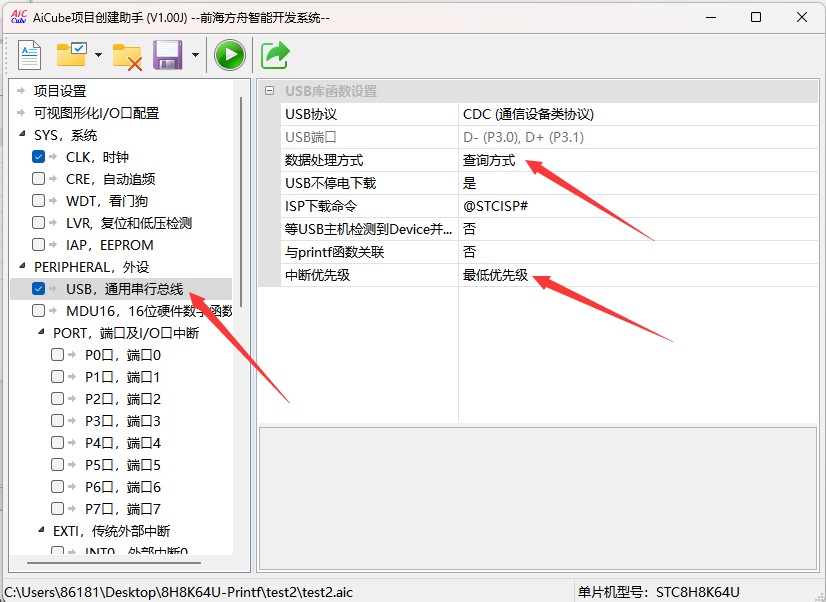Enable the P2口，端口2 checkbox
The width and height of the screenshot is (826, 602).
point(57,399)
